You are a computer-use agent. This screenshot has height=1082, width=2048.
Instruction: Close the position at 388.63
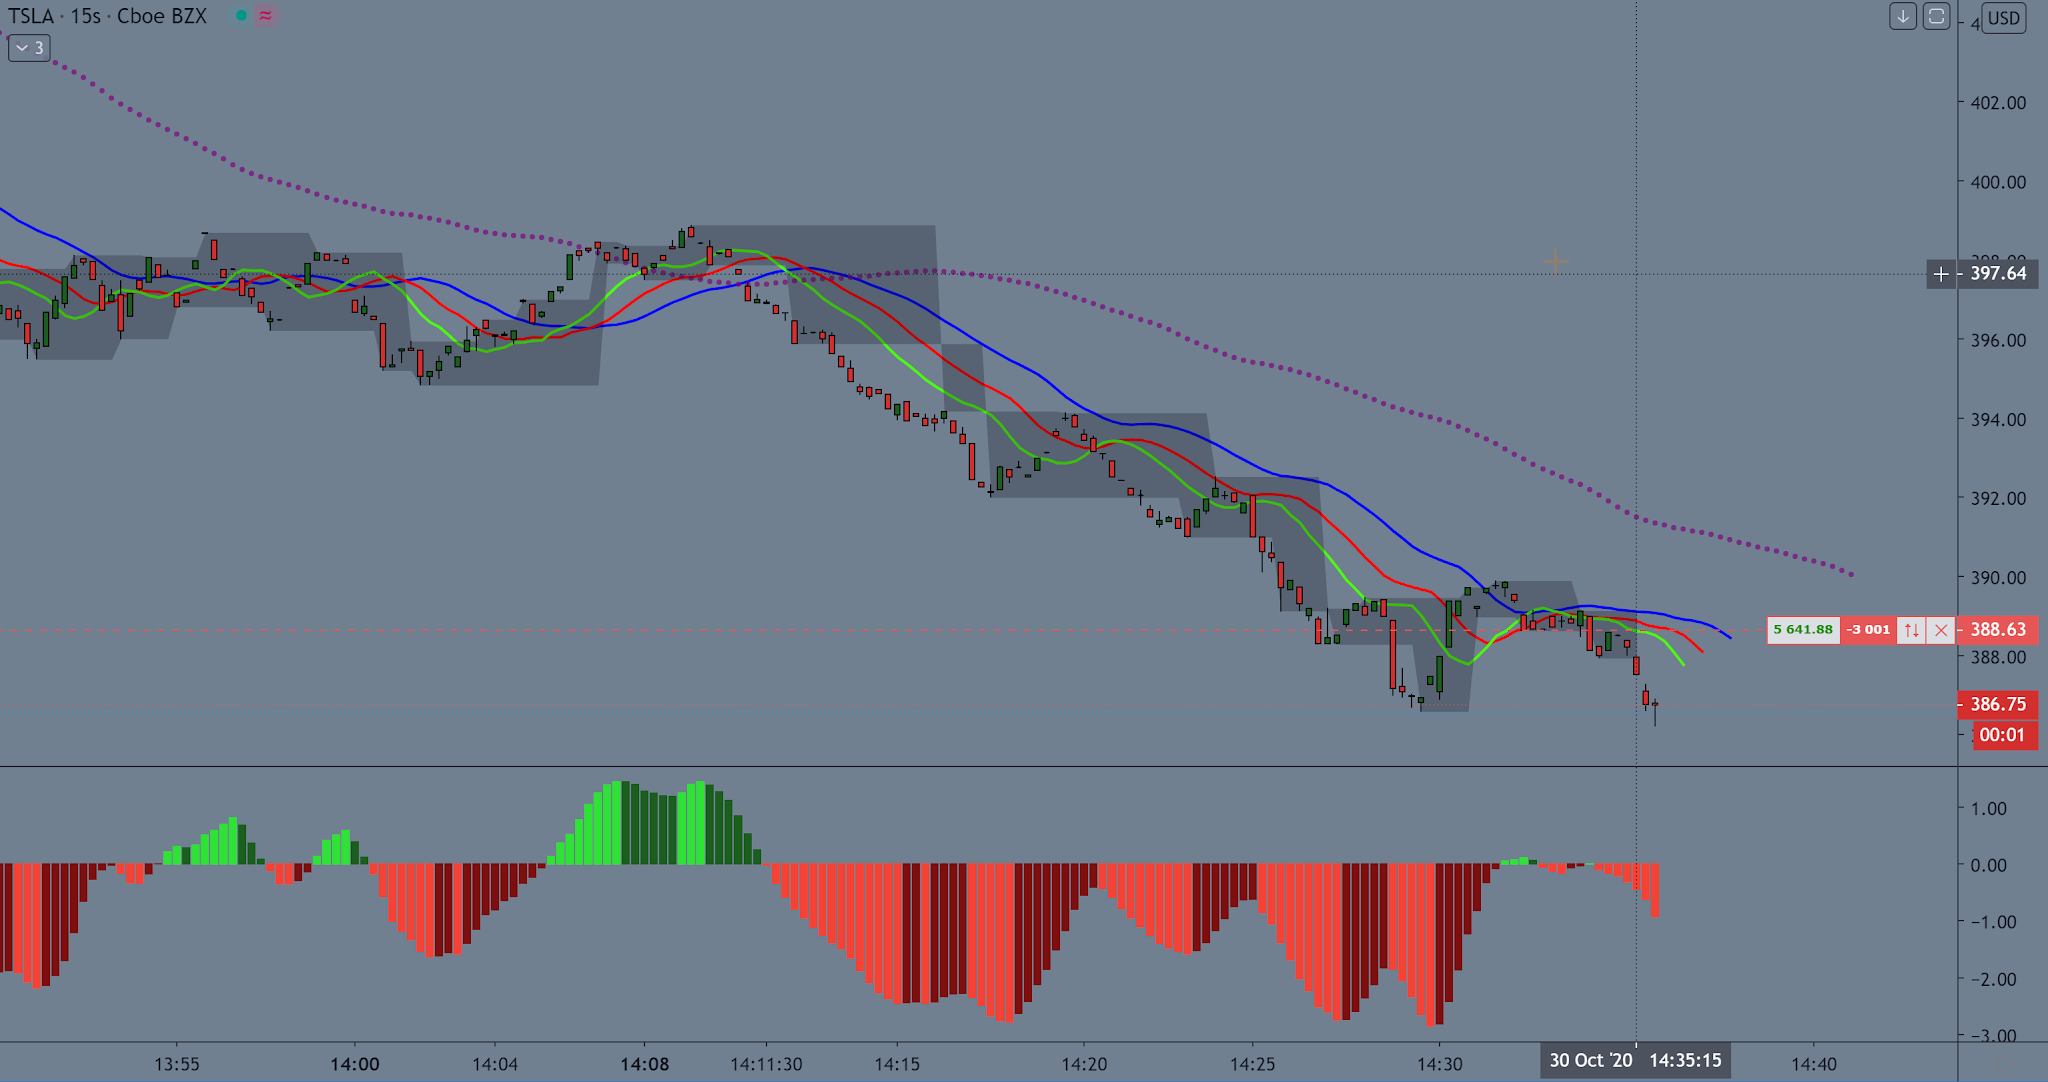pyautogui.click(x=1940, y=630)
